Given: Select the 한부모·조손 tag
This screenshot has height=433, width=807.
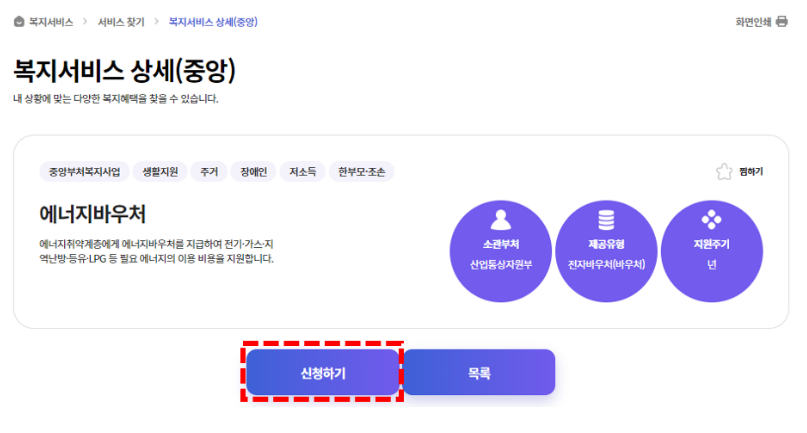Looking at the screenshot, I should (x=361, y=171).
